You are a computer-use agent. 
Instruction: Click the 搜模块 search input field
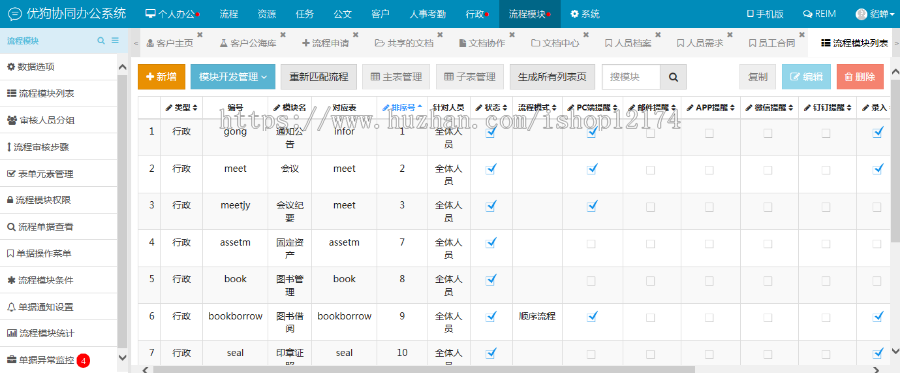pyautogui.click(x=631, y=77)
